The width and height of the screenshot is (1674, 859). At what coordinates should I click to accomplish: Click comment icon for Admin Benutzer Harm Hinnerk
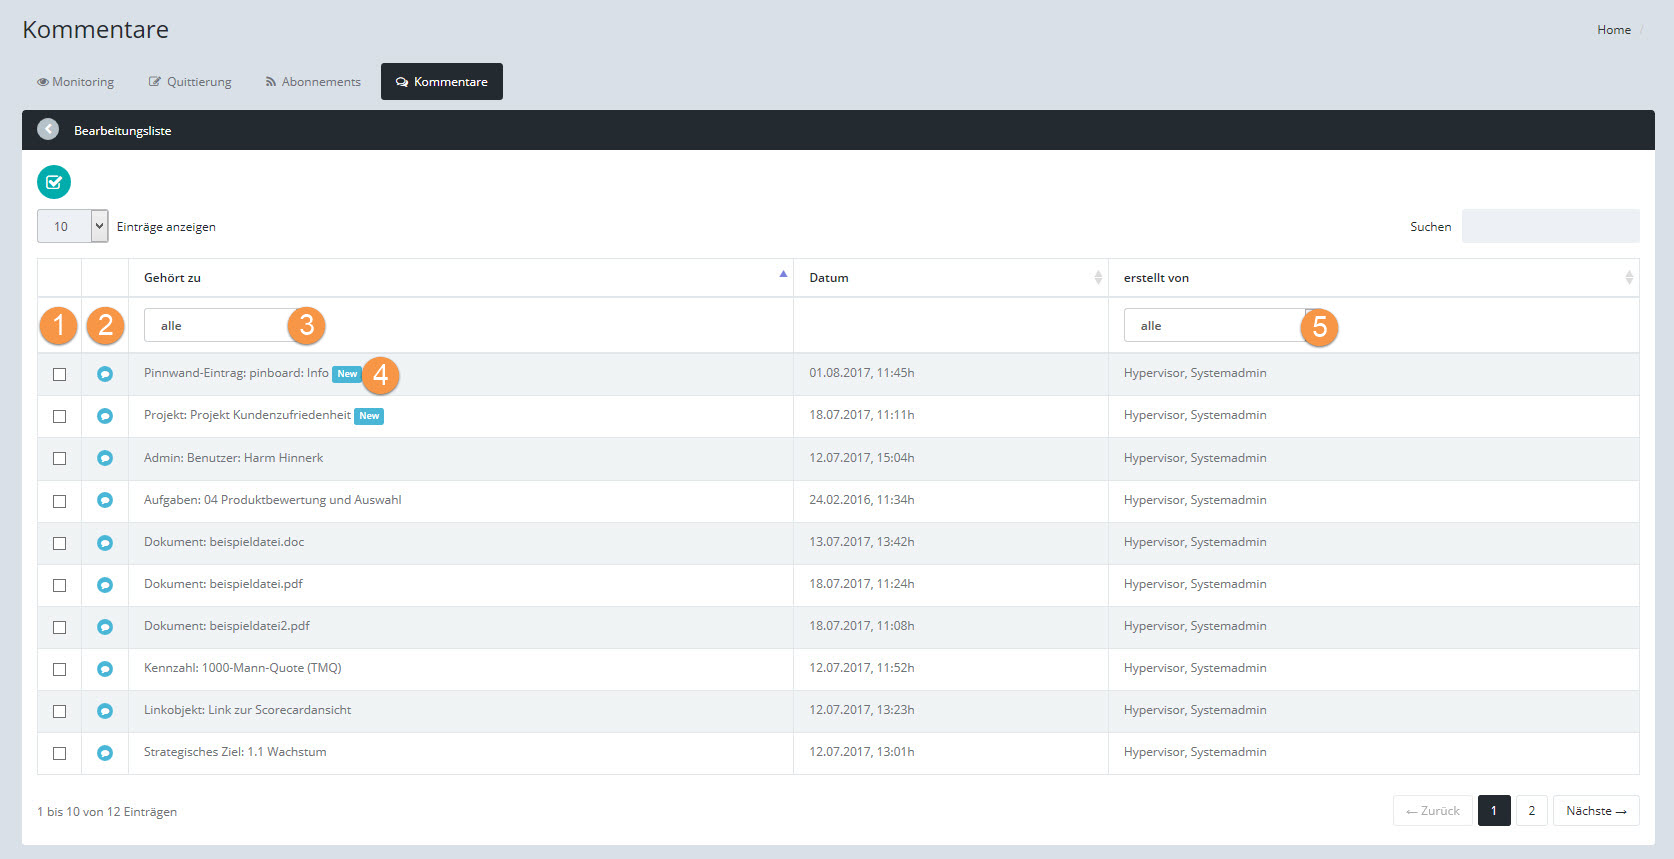[x=105, y=458]
